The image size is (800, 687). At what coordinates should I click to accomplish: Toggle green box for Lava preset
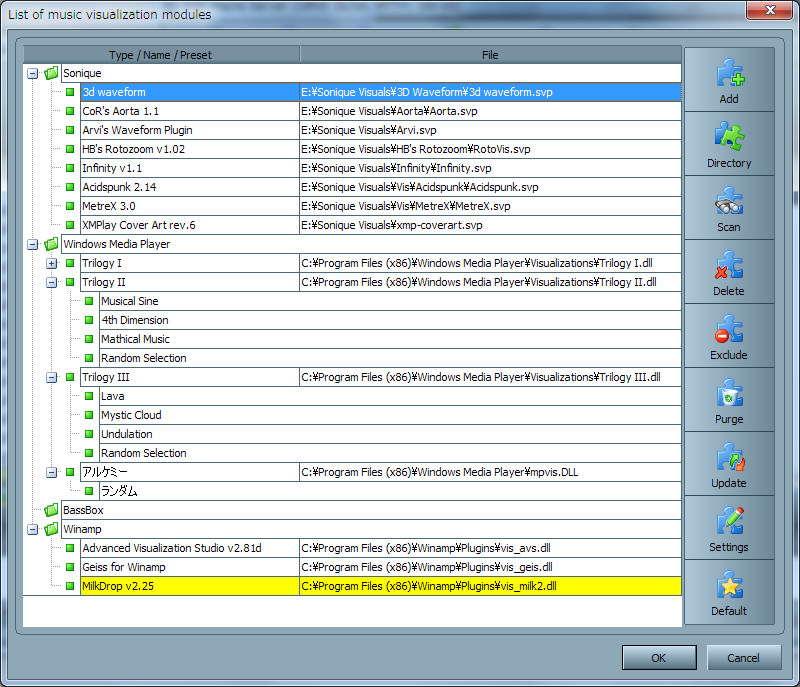pyautogui.click(x=89, y=396)
